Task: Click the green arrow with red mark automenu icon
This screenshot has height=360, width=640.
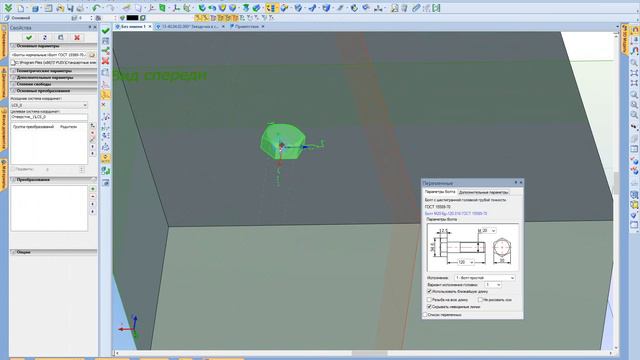Action: tap(105, 51)
